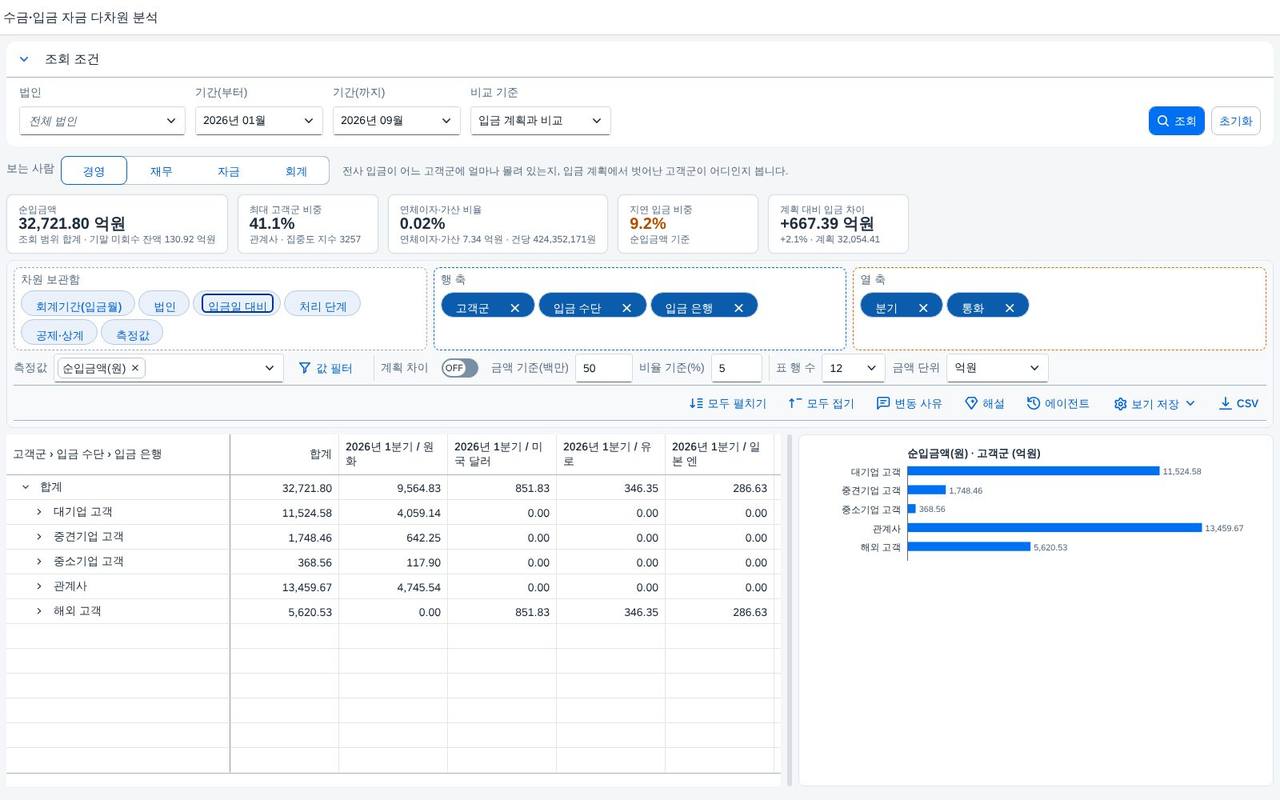Open the 에이전트 history icon

coord(1034,404)
